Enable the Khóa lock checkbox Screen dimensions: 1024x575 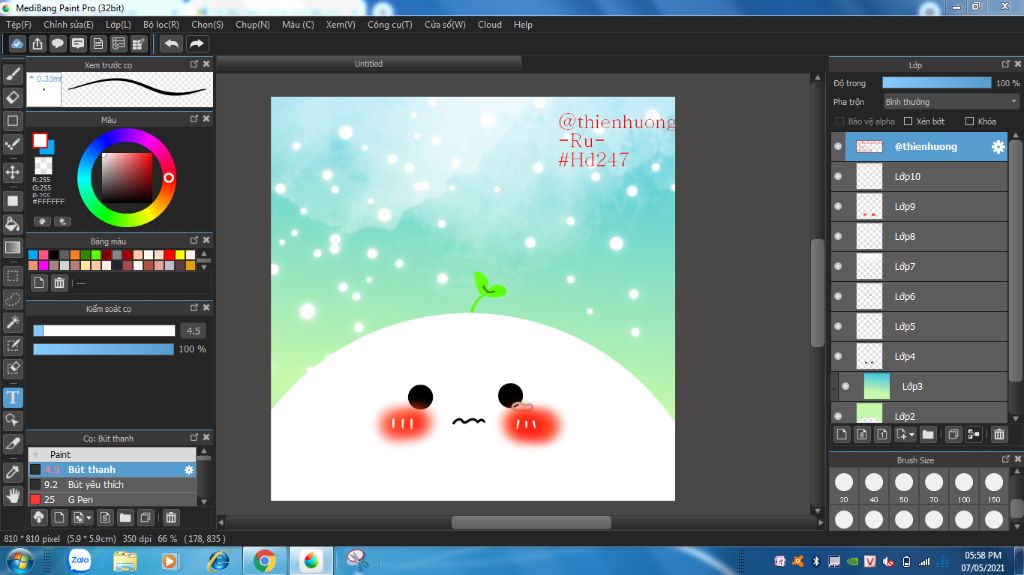pyautogui.click(x=970, y=121)
